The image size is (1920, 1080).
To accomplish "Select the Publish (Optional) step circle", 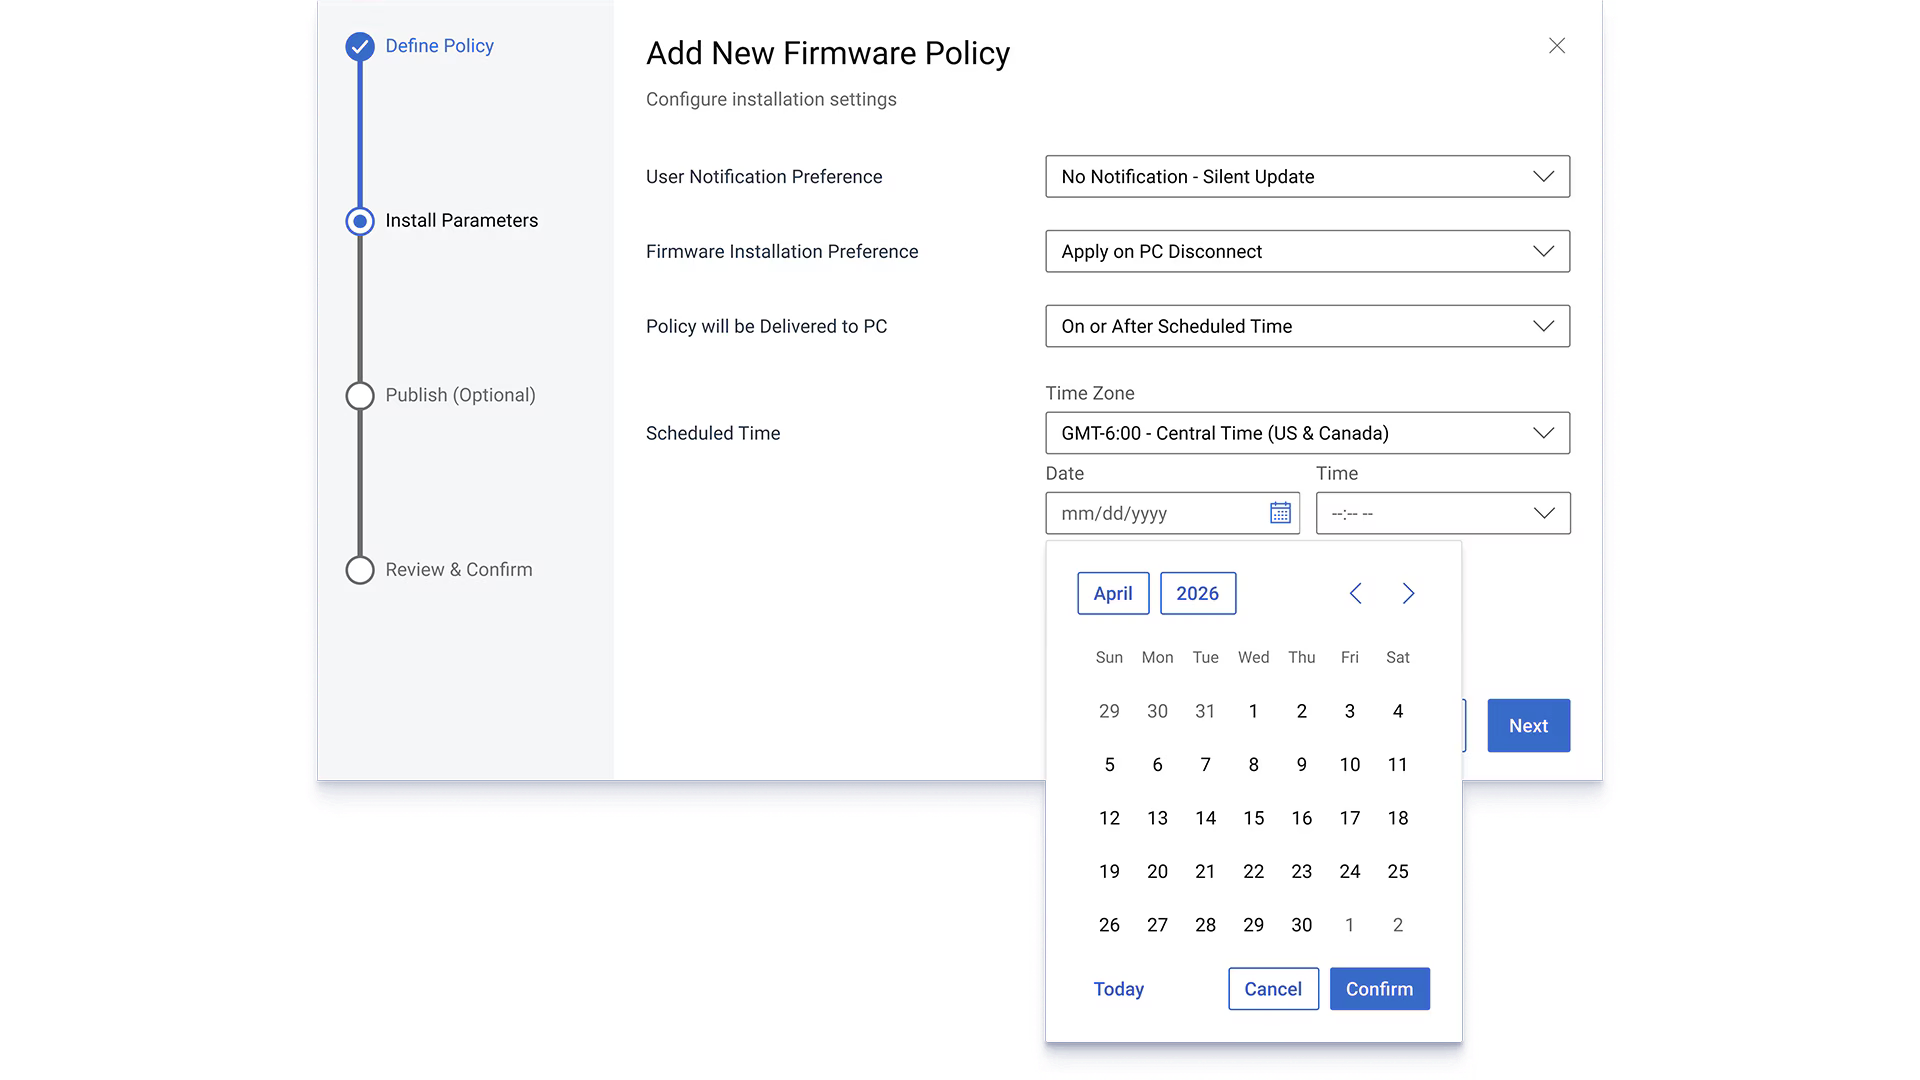I will (360, 396).
